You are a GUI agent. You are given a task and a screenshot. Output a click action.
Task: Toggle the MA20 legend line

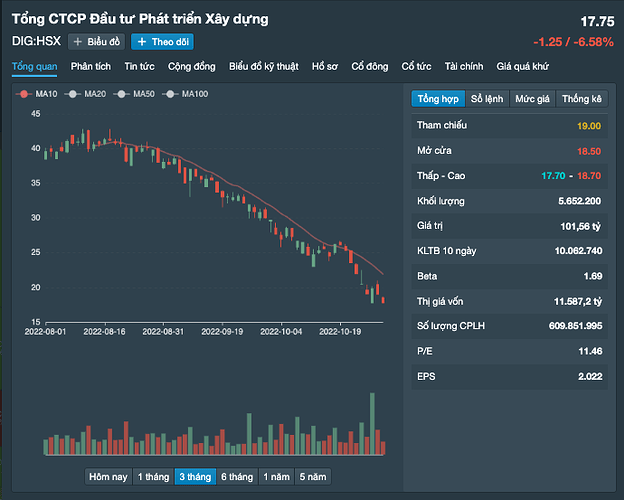click(85, 93)
